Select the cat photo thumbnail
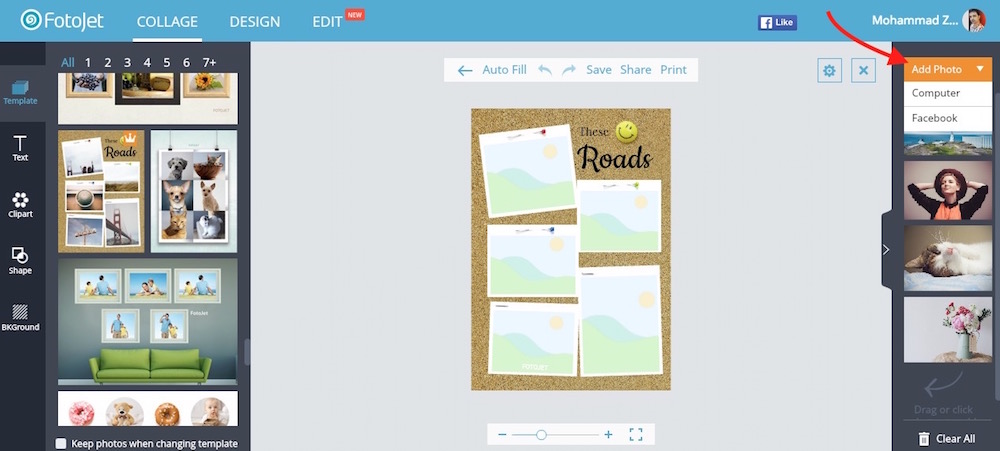Image resolution: width=1000 pixels, height=451 pixels. [946, 258]
